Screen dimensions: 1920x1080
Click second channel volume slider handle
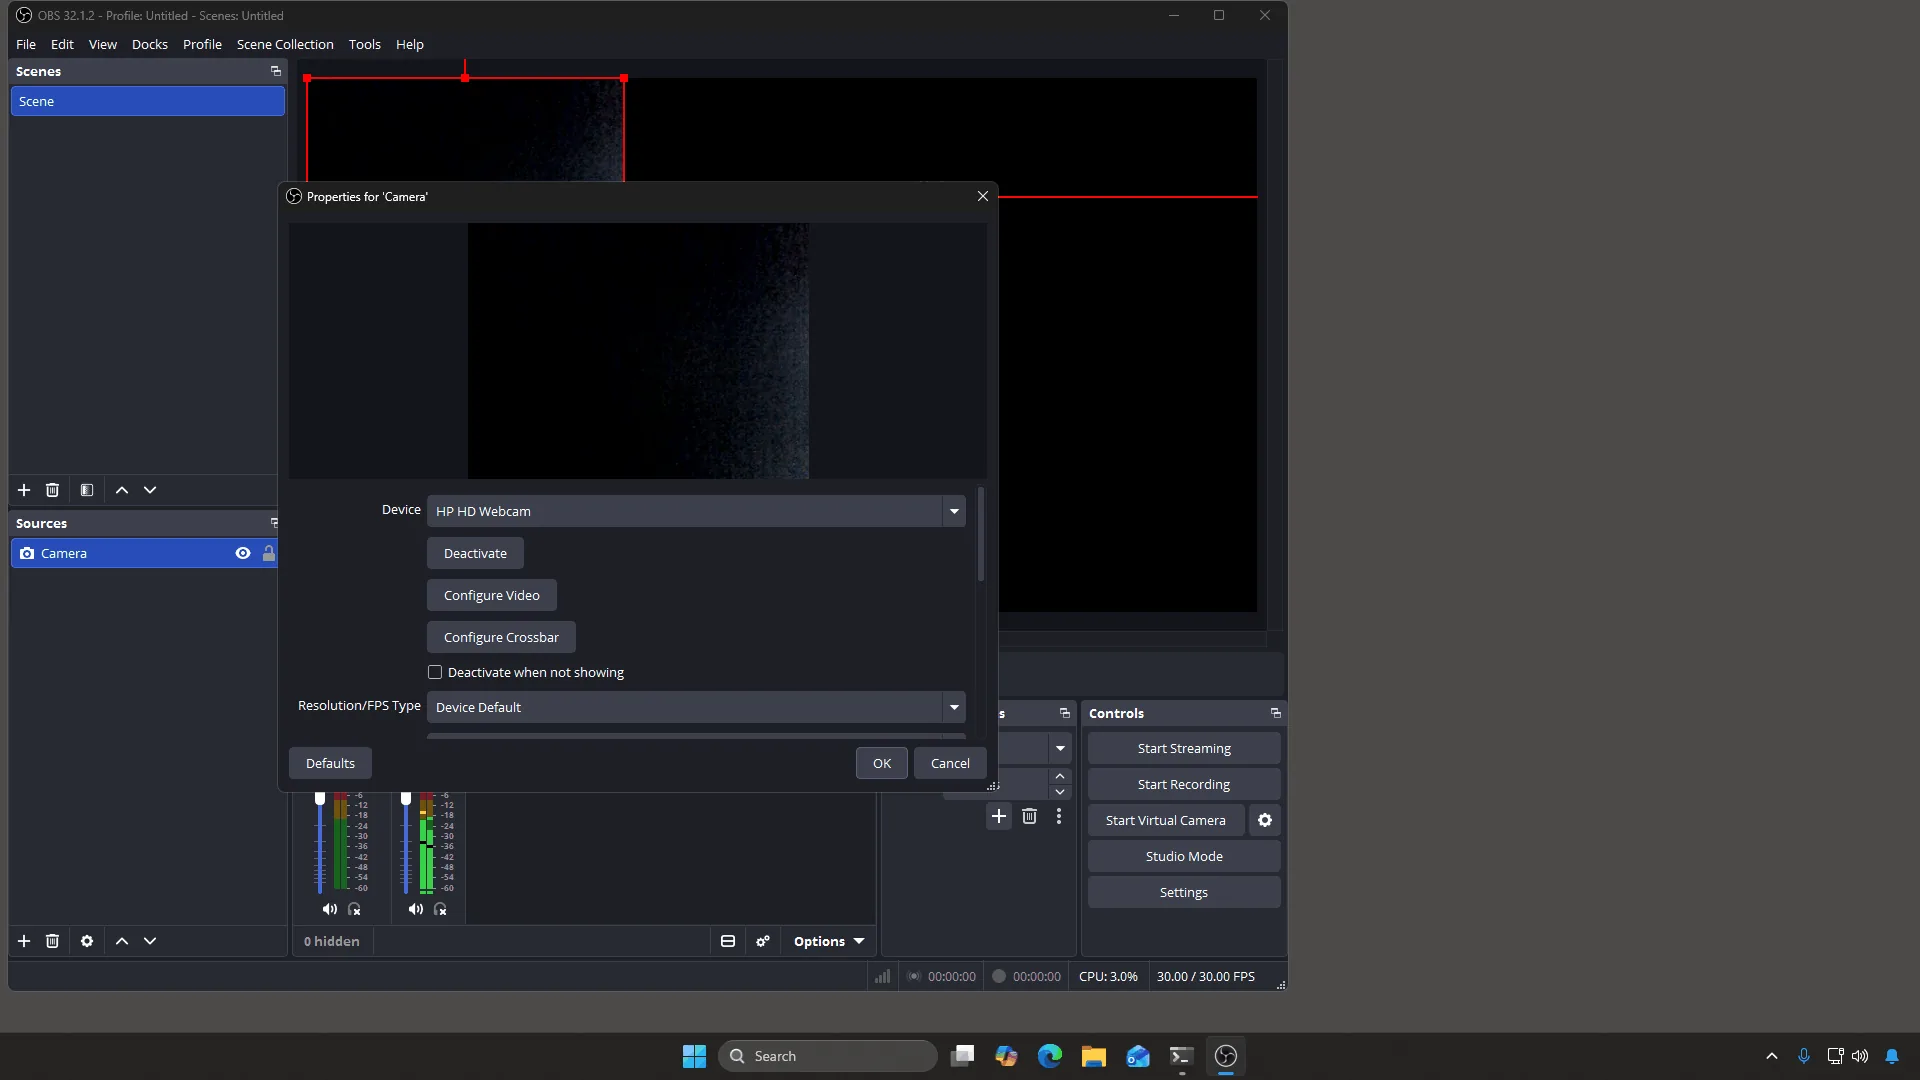[x=406, y=799]
